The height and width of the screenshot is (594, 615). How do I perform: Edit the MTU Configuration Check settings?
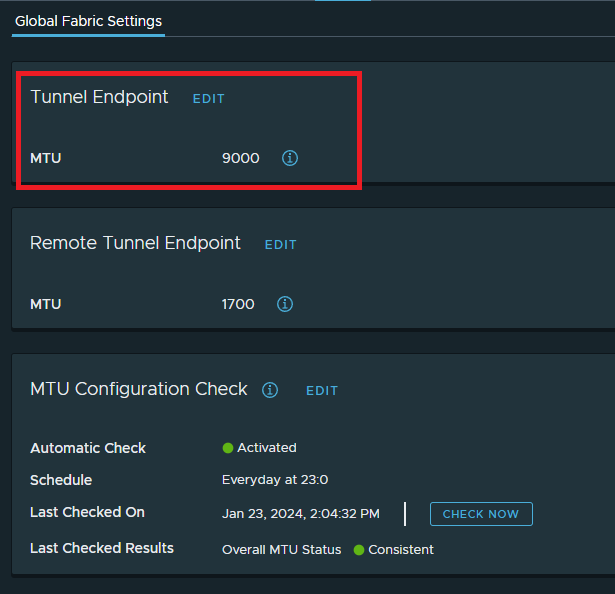pos(322,391)
